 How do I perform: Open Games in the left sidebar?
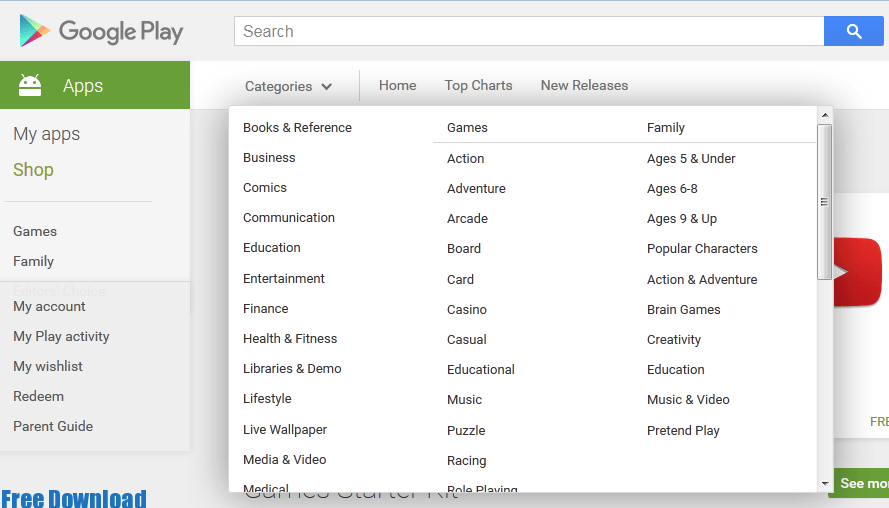[x=35, y=231]
